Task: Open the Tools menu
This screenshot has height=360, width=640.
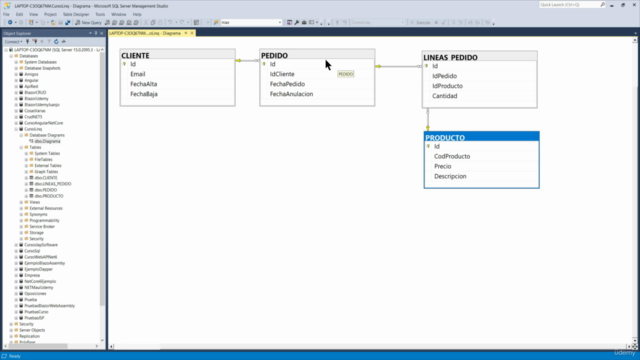Action: point(100,14)
